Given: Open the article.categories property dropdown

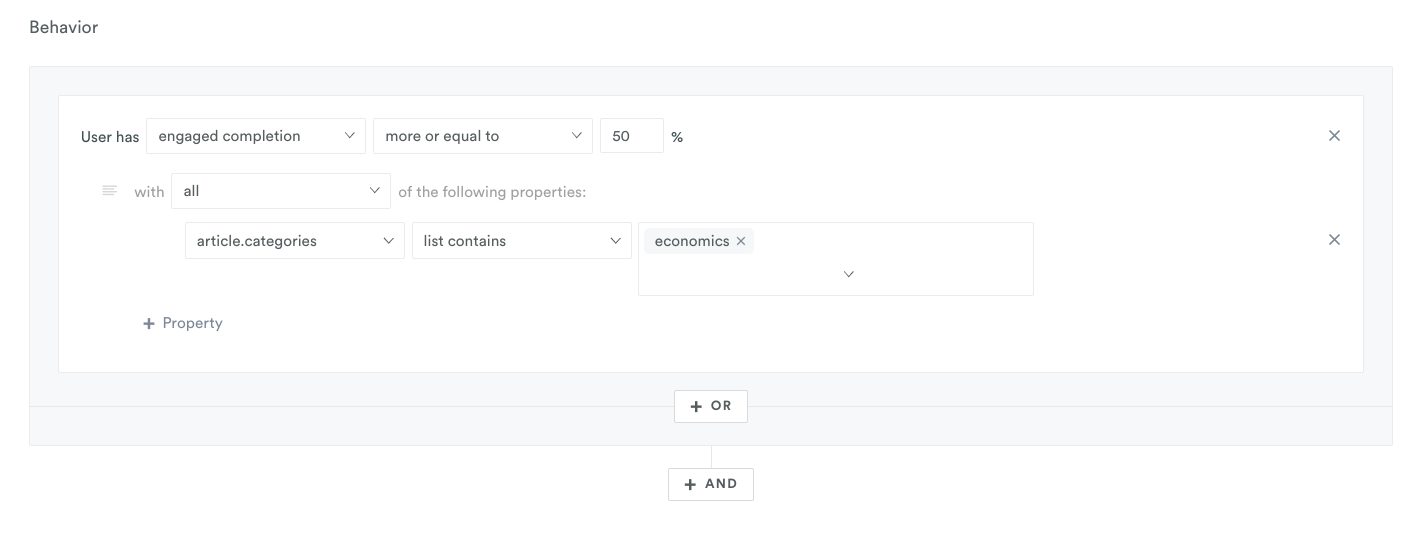Looking at the screenshot, I should pos(294,241).
